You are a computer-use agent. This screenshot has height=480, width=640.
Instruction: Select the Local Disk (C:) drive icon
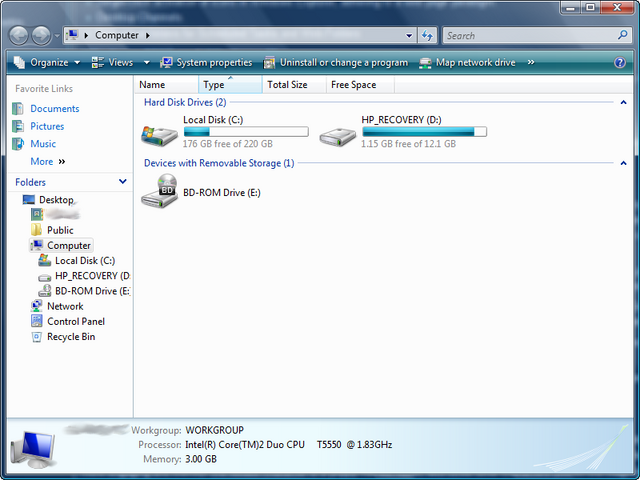coord(159,136)
